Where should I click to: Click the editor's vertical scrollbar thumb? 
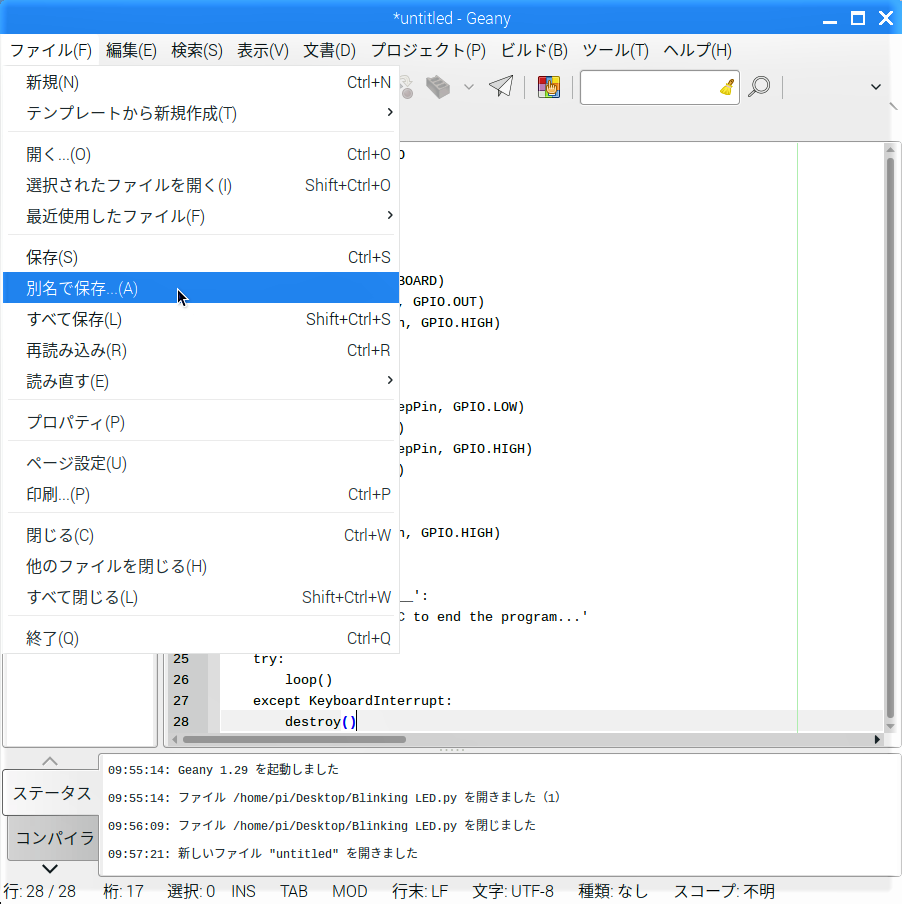[x=890, y=438]
